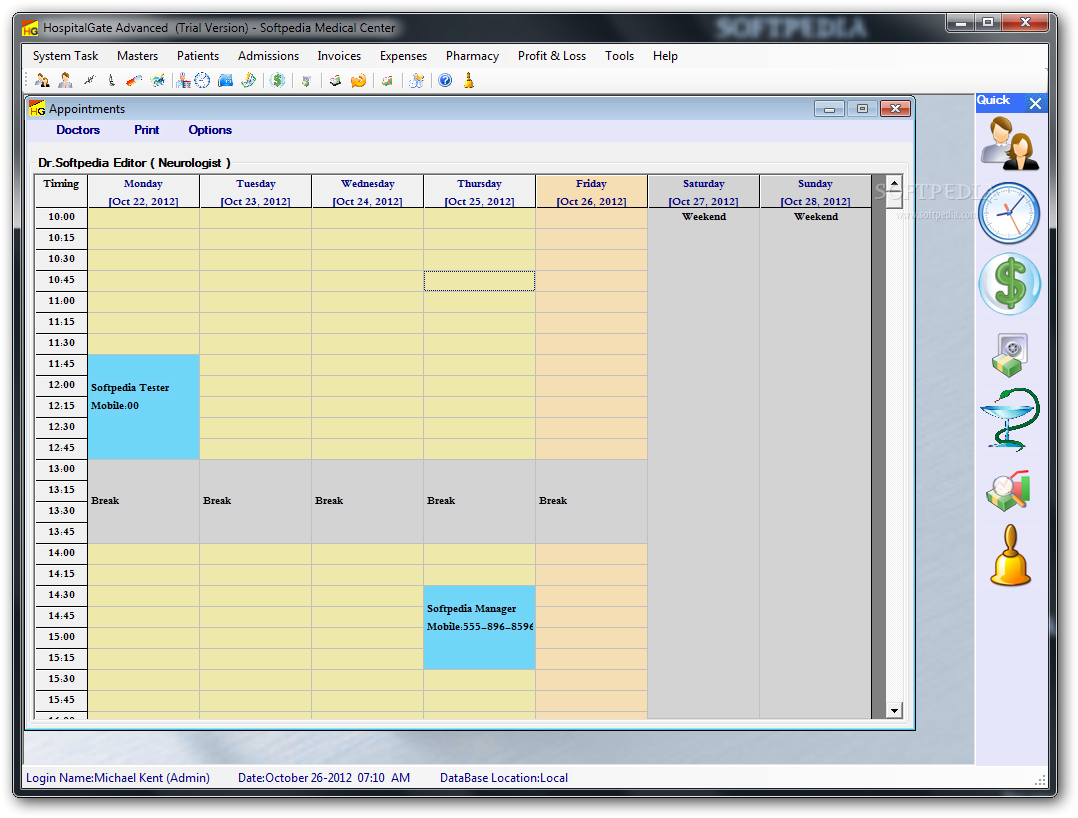Select the Softpedia Manager appointment block

[x=479, y=628]
